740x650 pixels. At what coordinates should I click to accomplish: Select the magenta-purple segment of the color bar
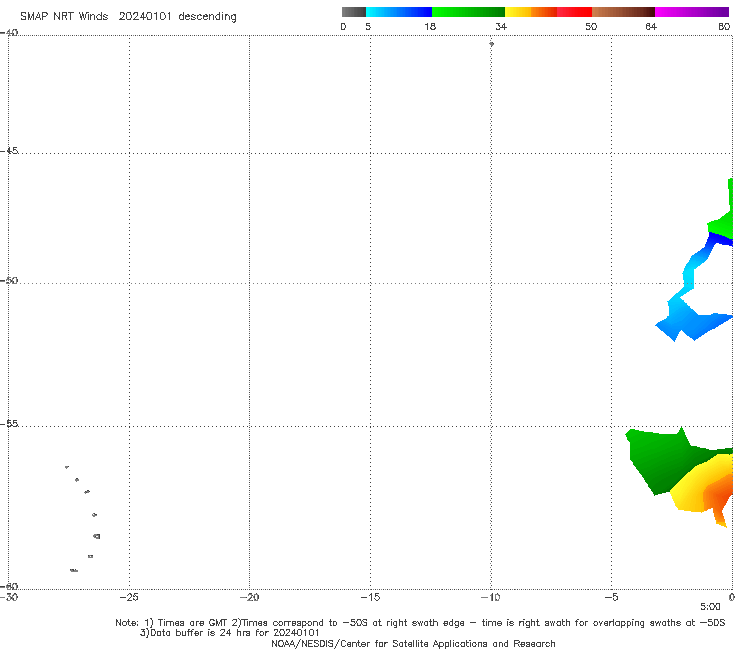(x=692, y=12)
